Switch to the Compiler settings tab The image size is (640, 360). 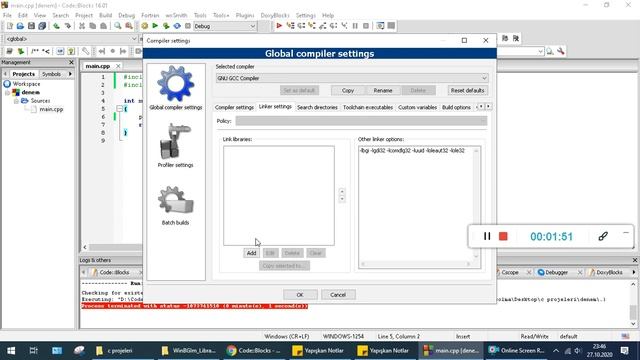click(x=234, y=107)
